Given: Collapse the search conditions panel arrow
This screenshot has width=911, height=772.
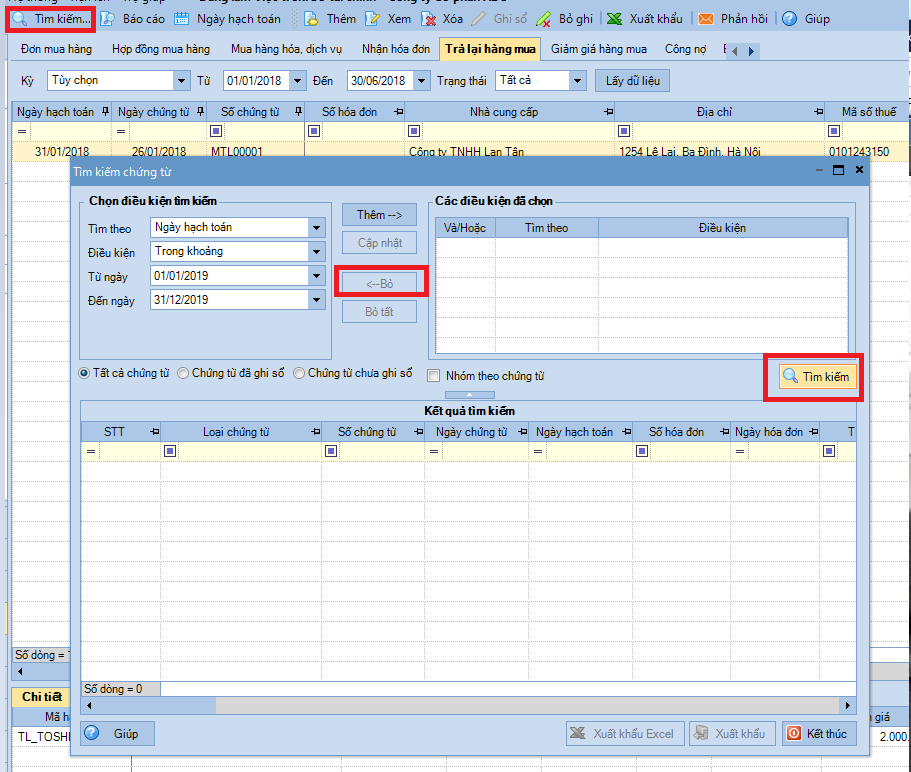Looking at the screenshot, I should [x=469, y=395].
